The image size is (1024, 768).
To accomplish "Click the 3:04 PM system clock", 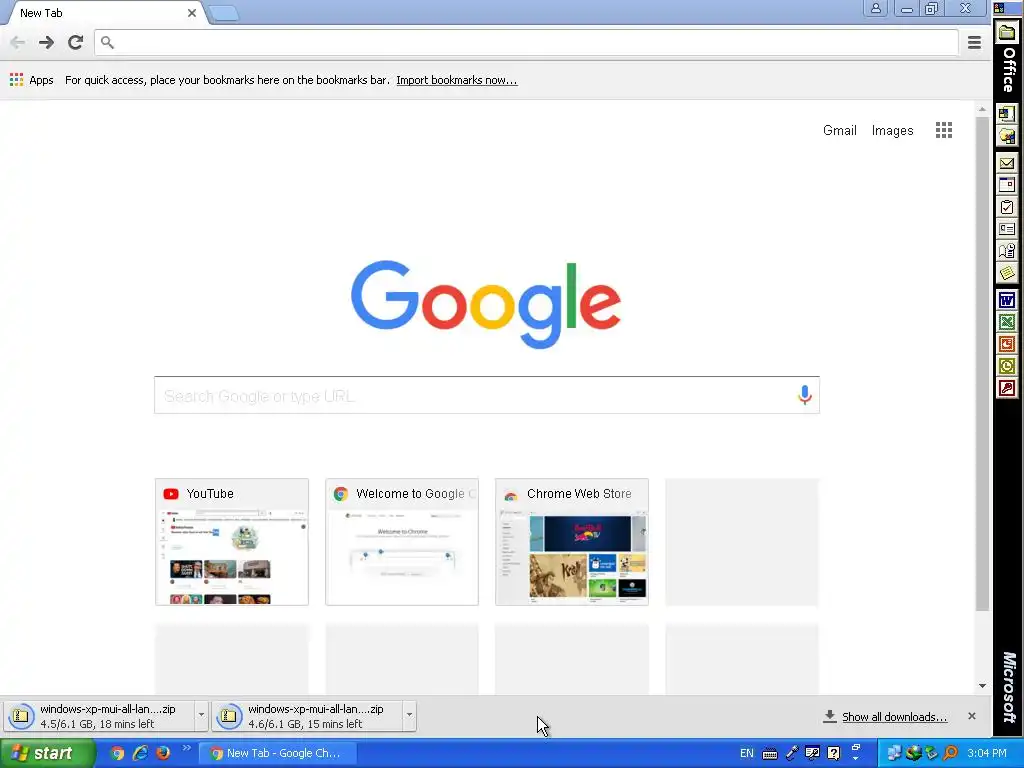I will (x=987, y=754).
